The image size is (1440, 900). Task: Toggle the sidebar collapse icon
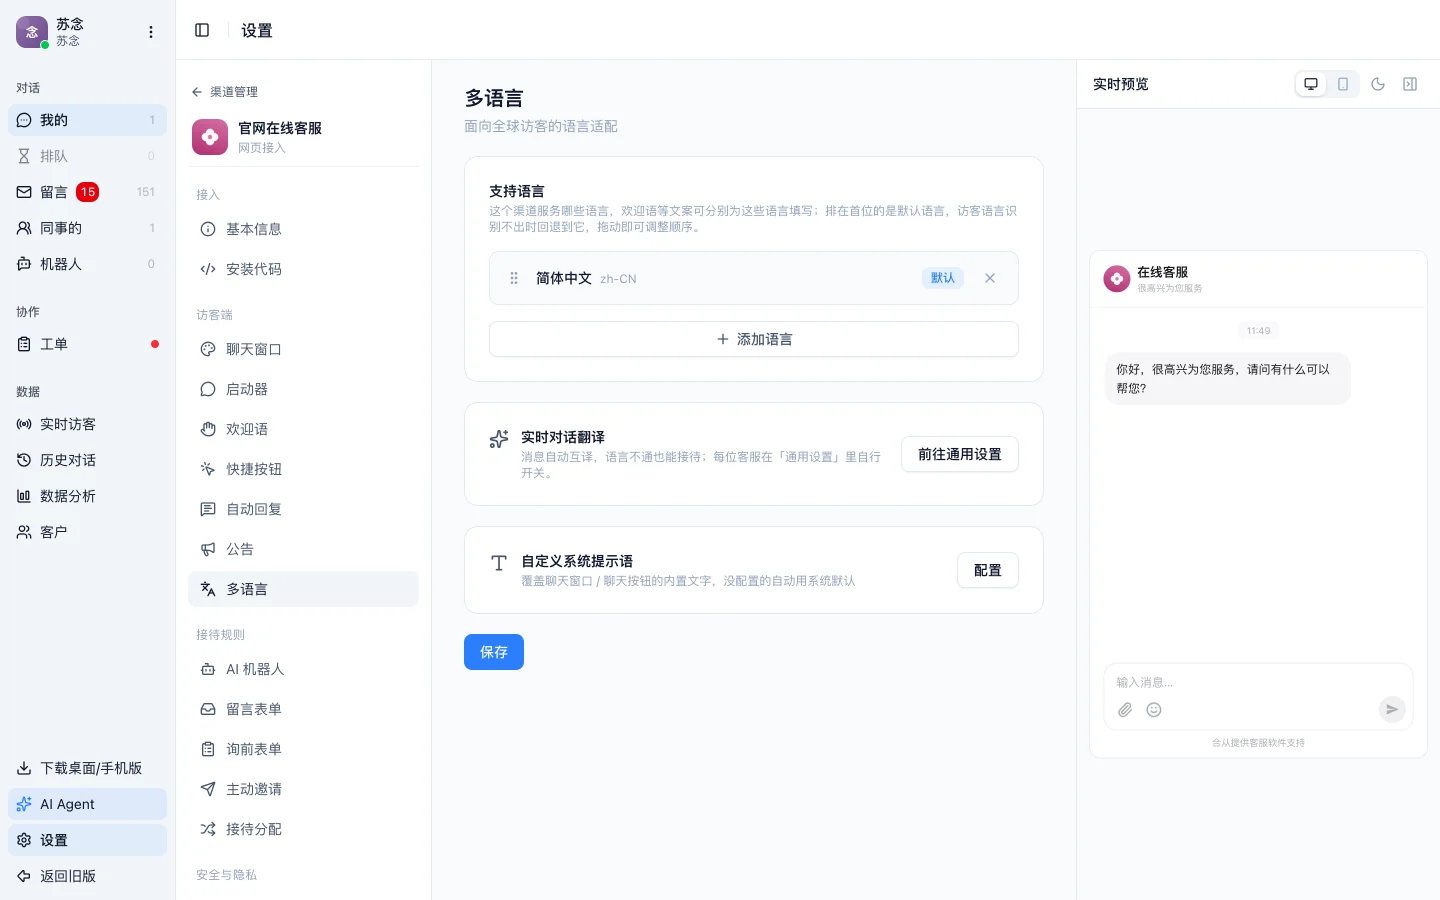click(202, 30)
